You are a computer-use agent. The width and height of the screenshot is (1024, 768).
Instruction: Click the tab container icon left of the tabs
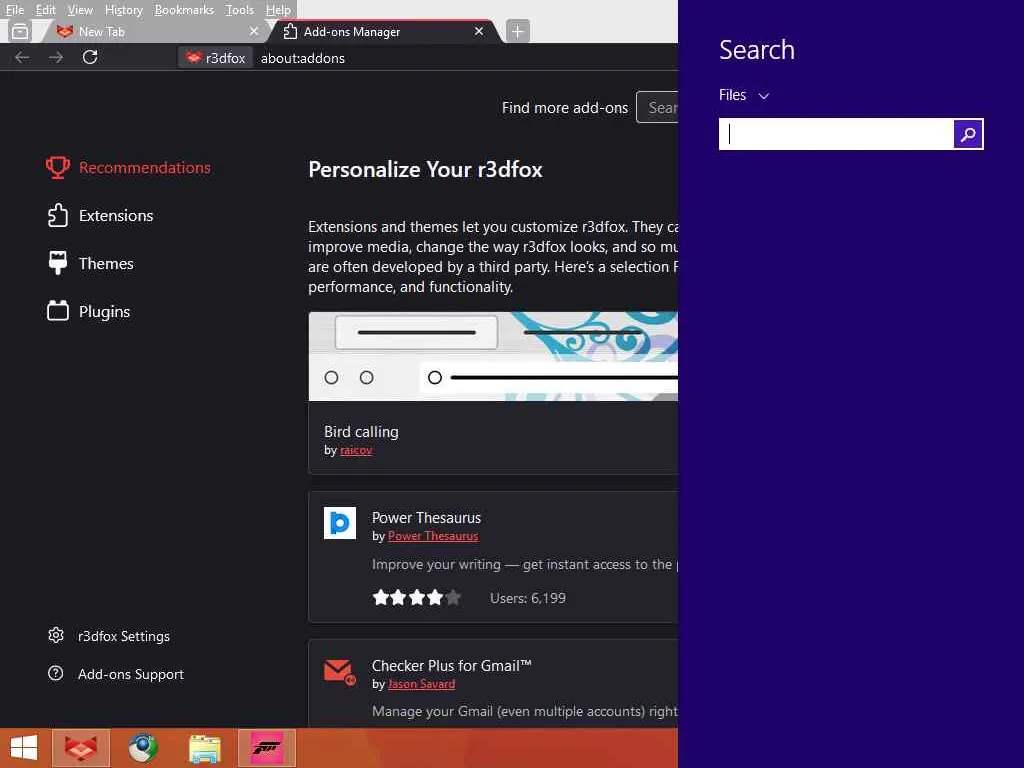tap(20, 31)
